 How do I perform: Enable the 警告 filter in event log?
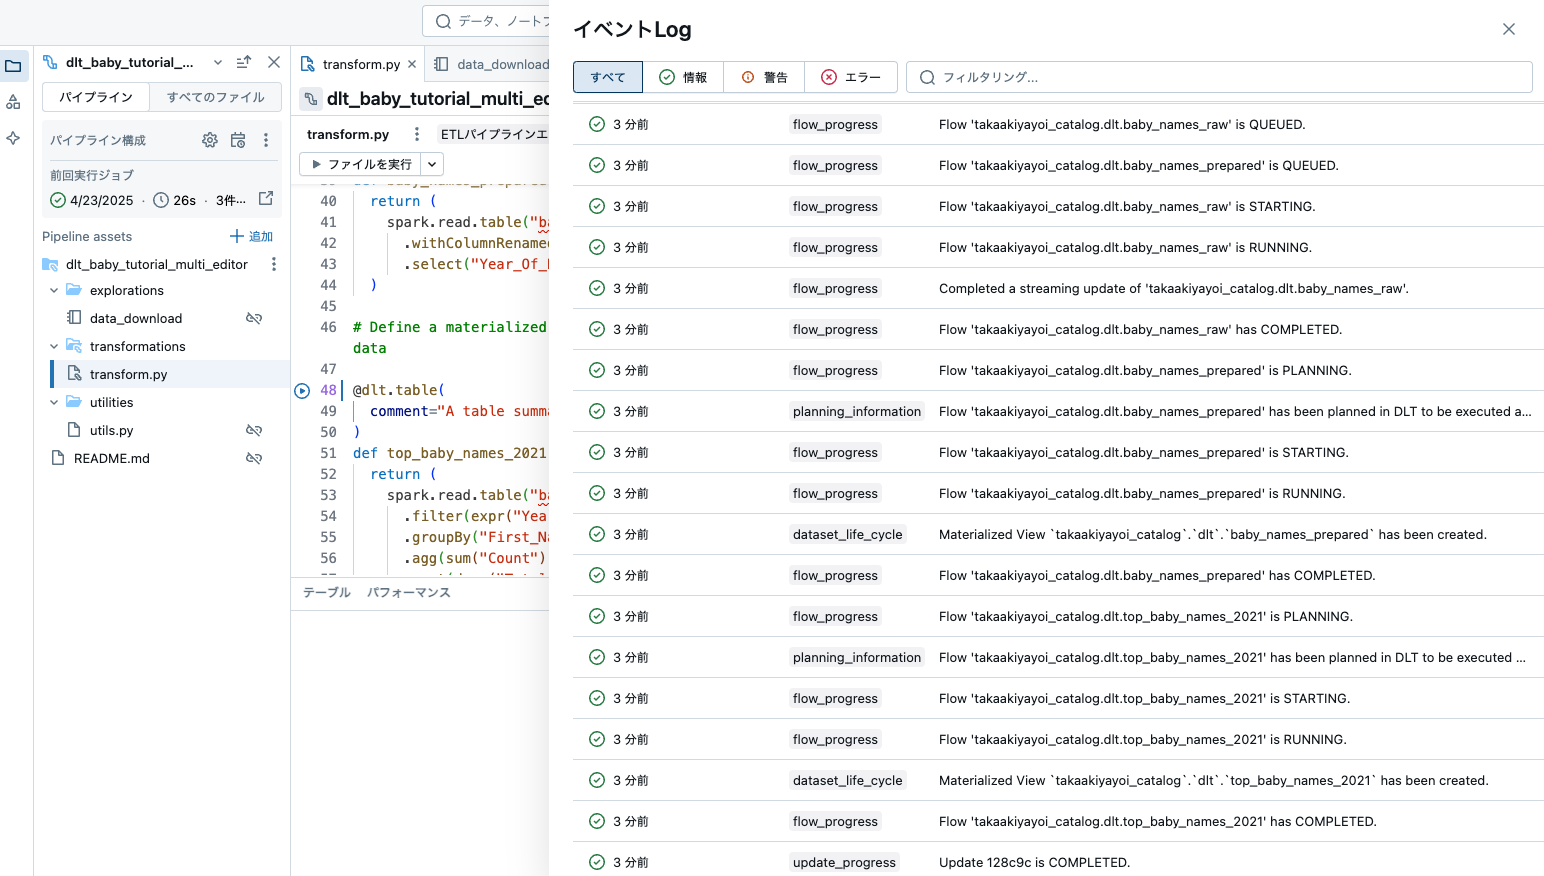[764, 77]
